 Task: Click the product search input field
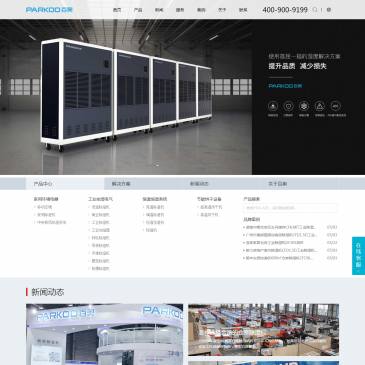pyautogui.click(x=290, y=208)
